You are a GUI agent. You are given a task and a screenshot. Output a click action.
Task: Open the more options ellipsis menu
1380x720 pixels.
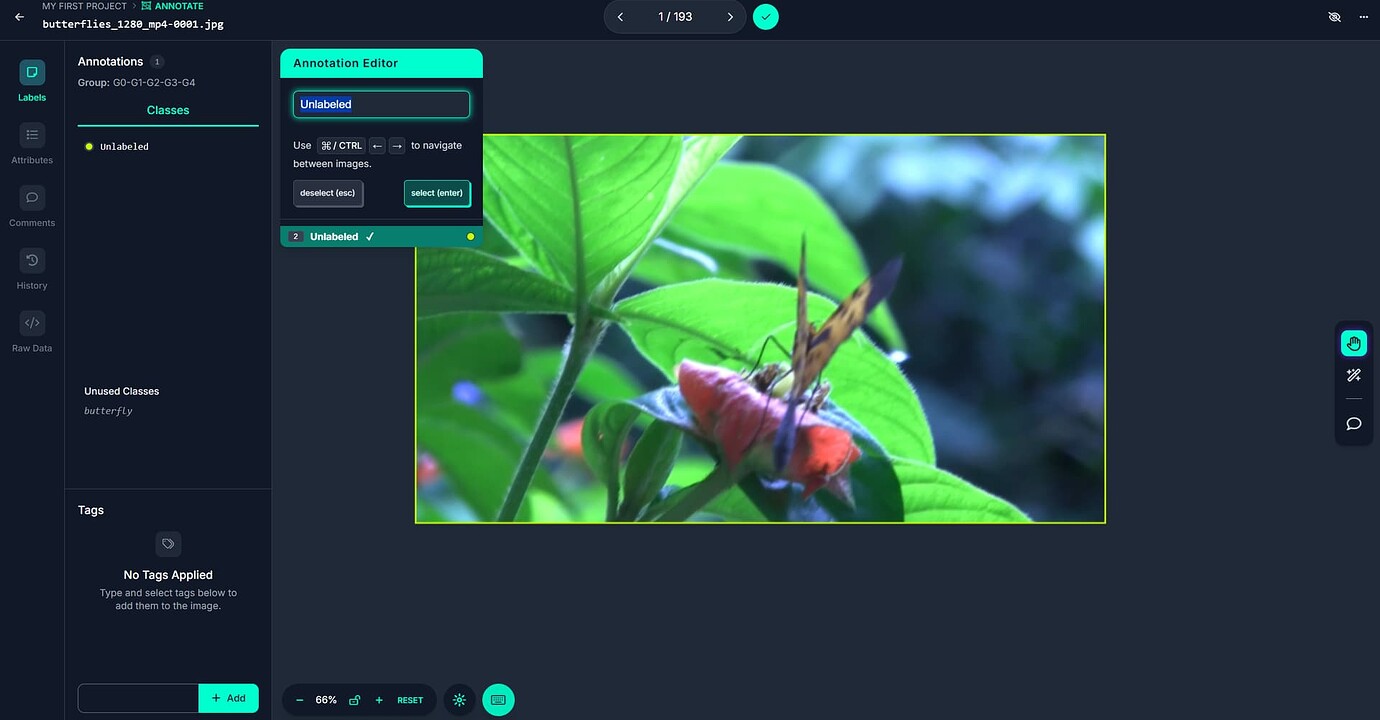coord(1363,16)
